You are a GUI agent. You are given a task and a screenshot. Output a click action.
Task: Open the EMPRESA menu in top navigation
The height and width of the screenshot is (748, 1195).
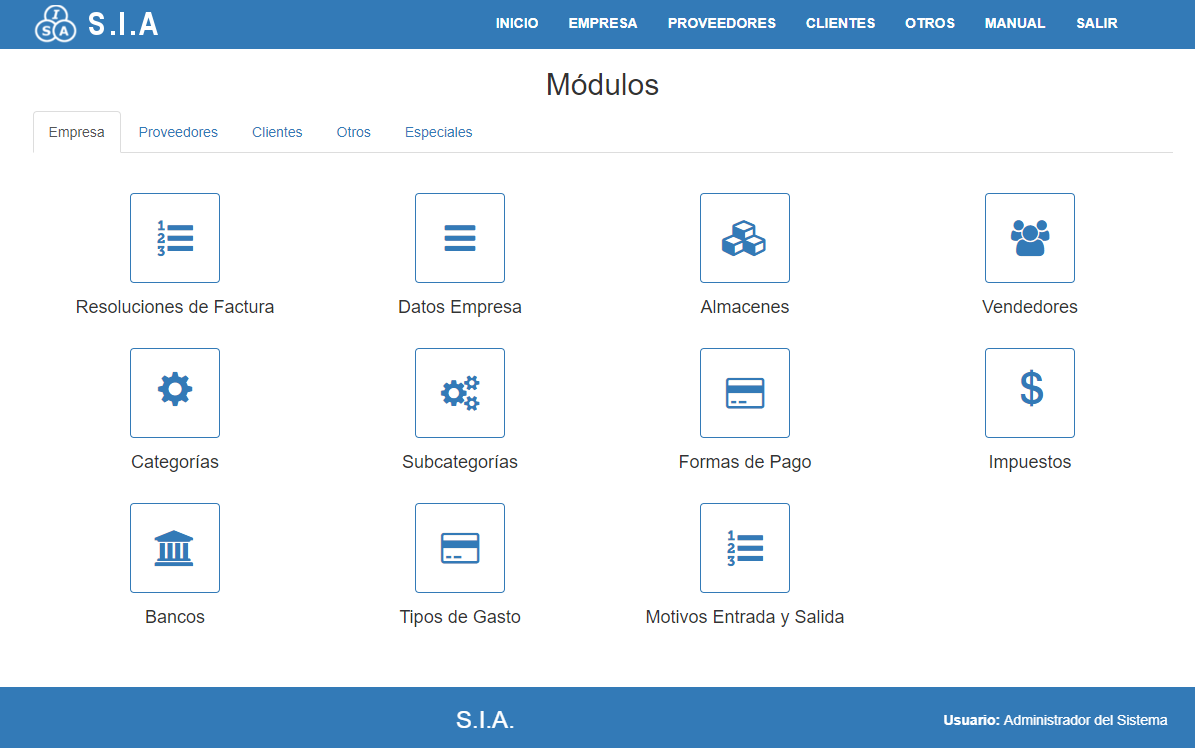click(x=603, y=23)
